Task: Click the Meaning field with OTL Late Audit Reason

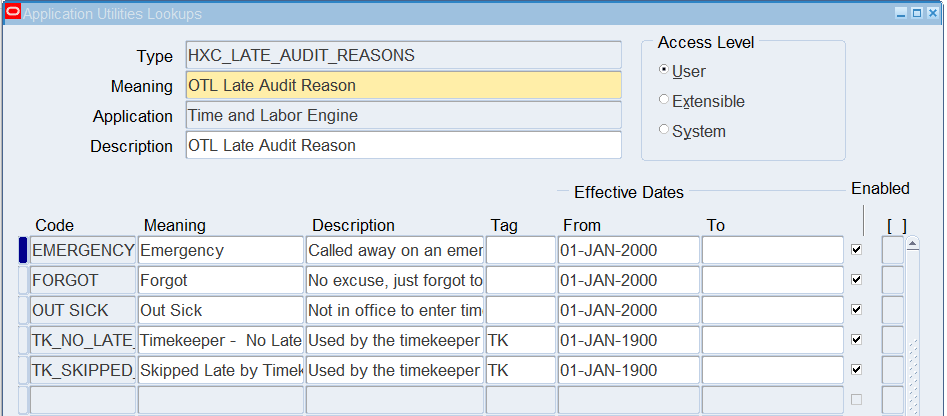Action: [403, 85]
